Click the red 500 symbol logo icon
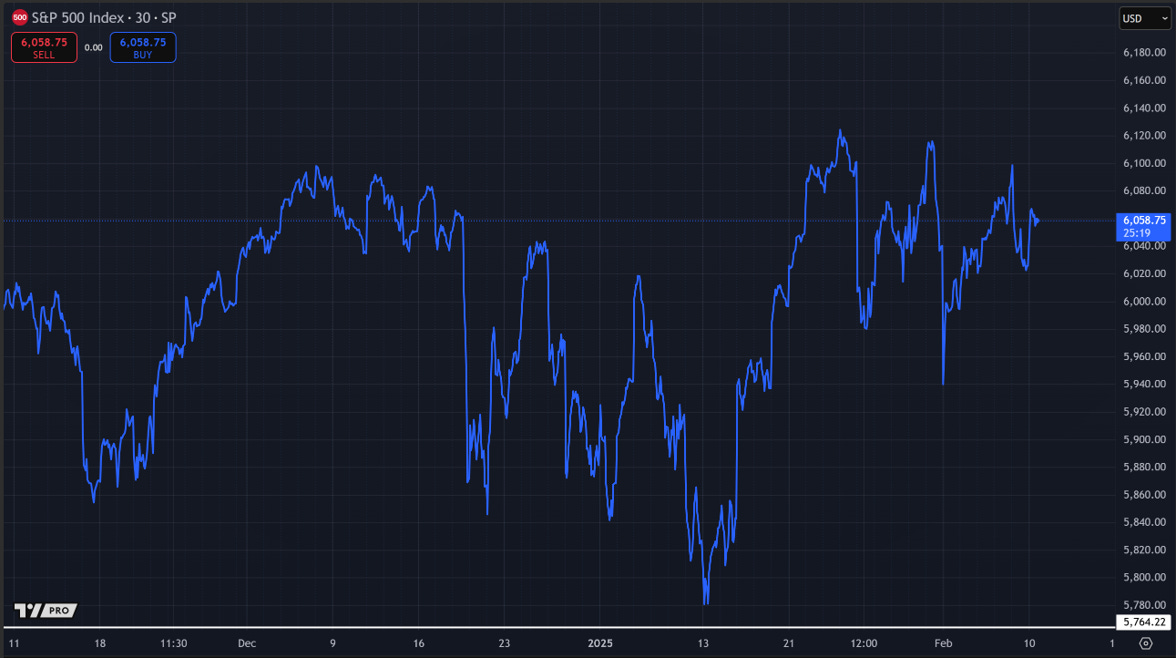This screenshot has height=658, width=1176. click(x=20, y=17)
